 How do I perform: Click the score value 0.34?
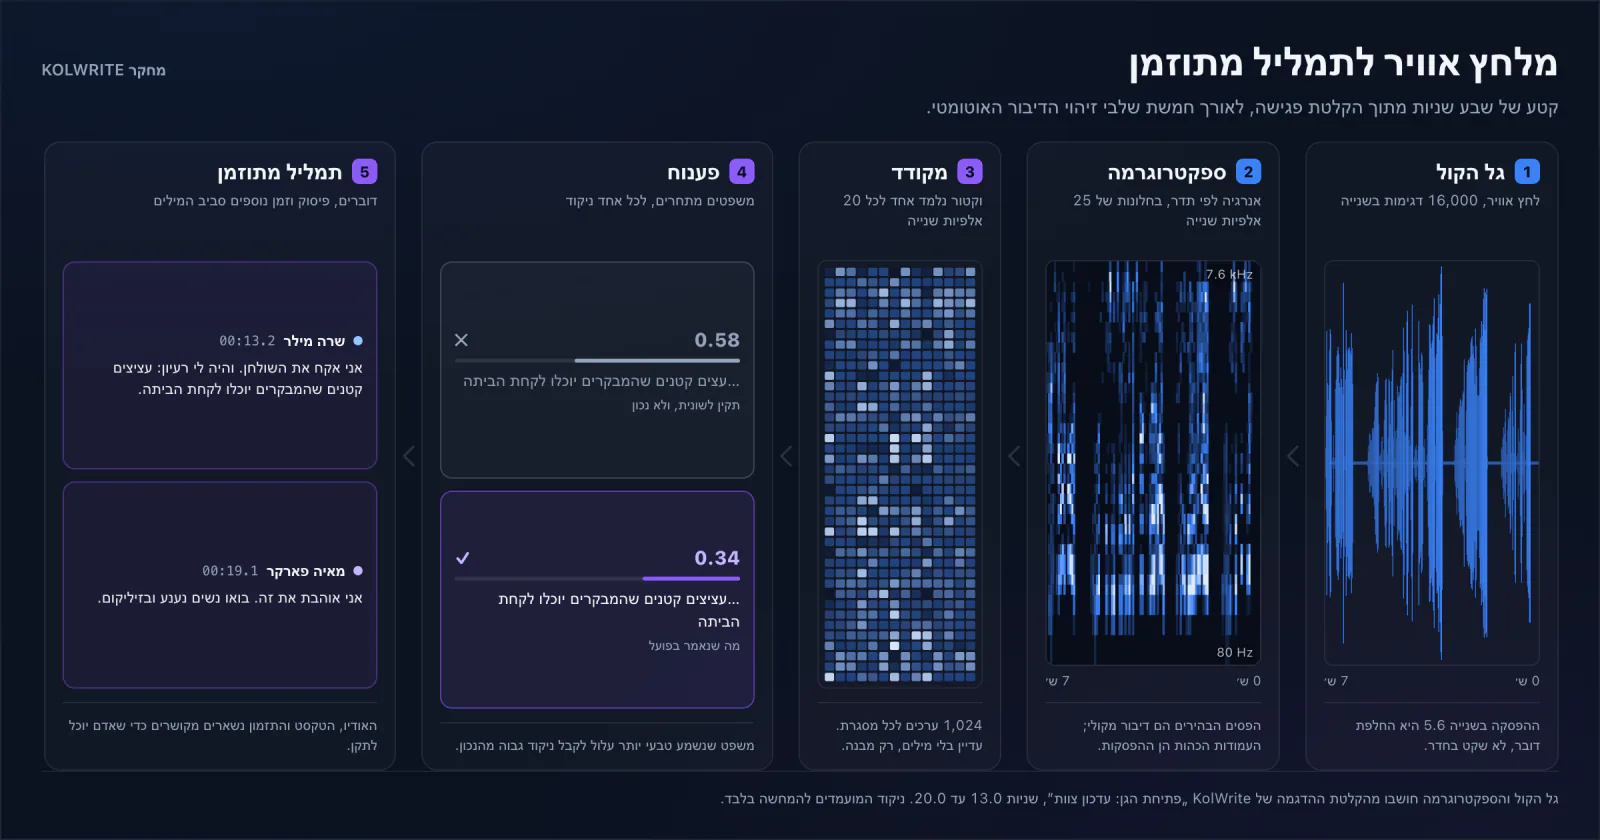717,558
